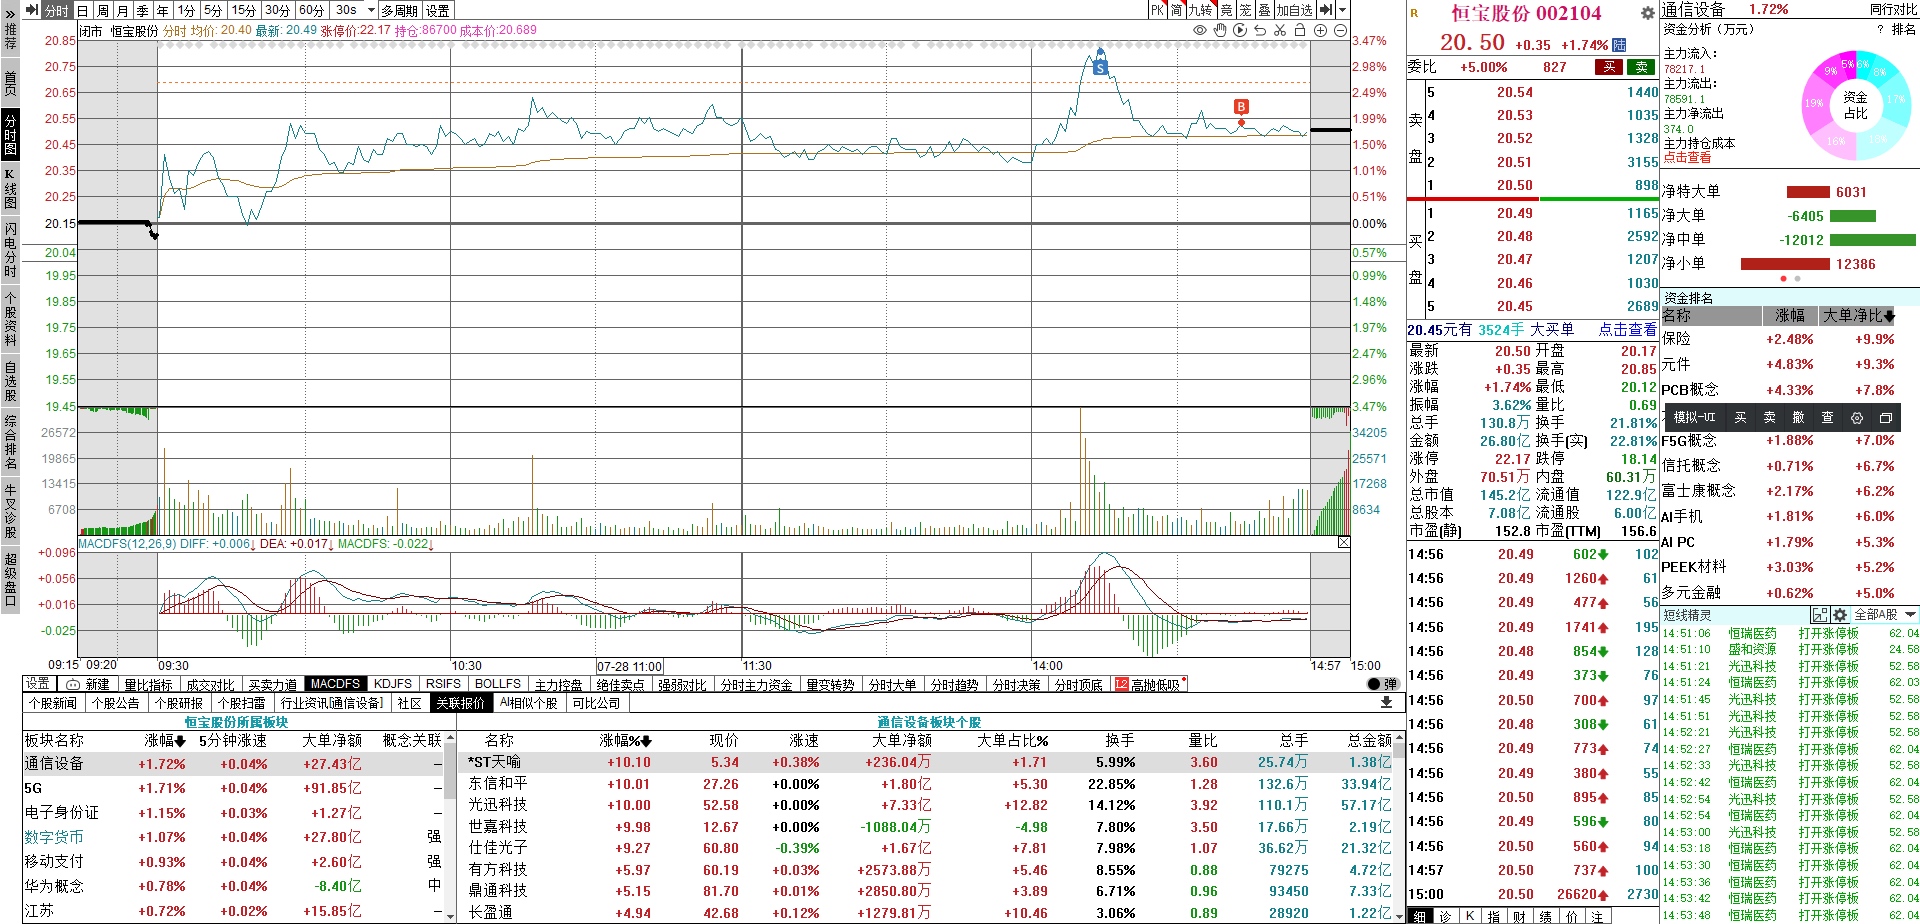Click the green 卖 button beside 委比
This screenshot has height=924, width=1920.
coord(1641,67)
